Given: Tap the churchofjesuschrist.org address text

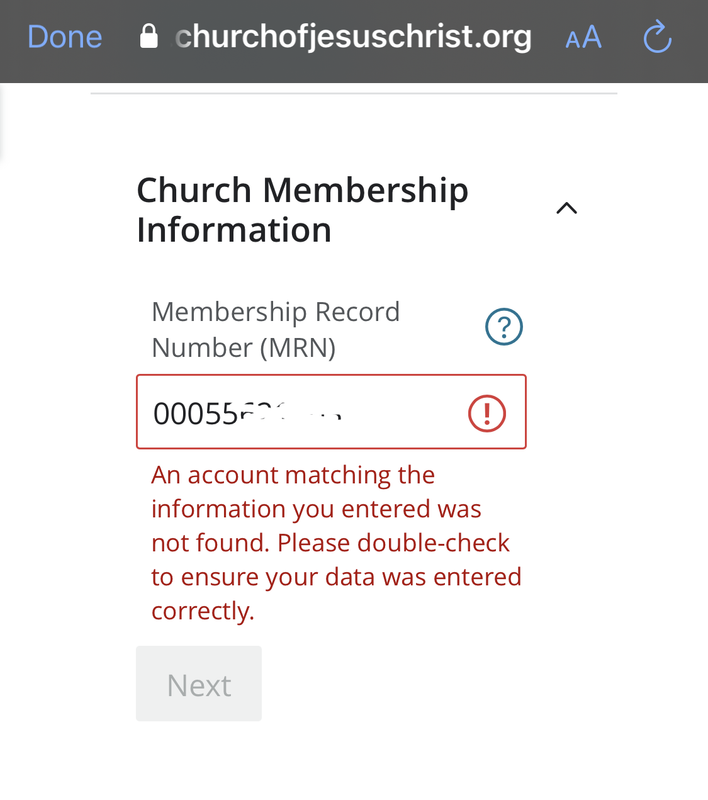Looking at the screenshot, I should pyautogui.click(x=353, y=37).
